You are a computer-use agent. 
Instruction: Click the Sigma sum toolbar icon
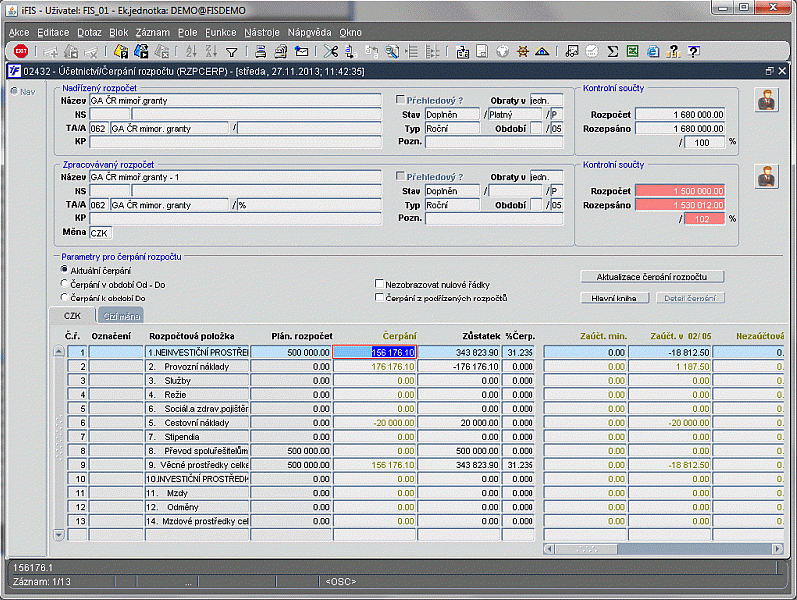pyautogui.click(x=612, y=51)
